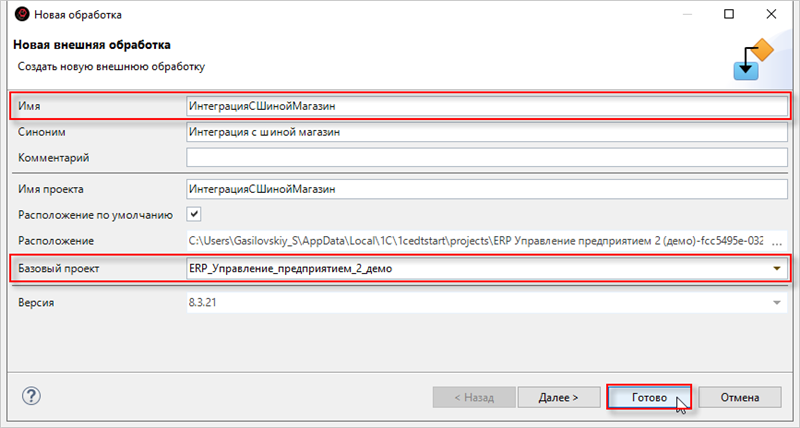This screenshot has height=428, width=800.
Task: Click the 'Синоним' text field
Action: coord(486,131)
